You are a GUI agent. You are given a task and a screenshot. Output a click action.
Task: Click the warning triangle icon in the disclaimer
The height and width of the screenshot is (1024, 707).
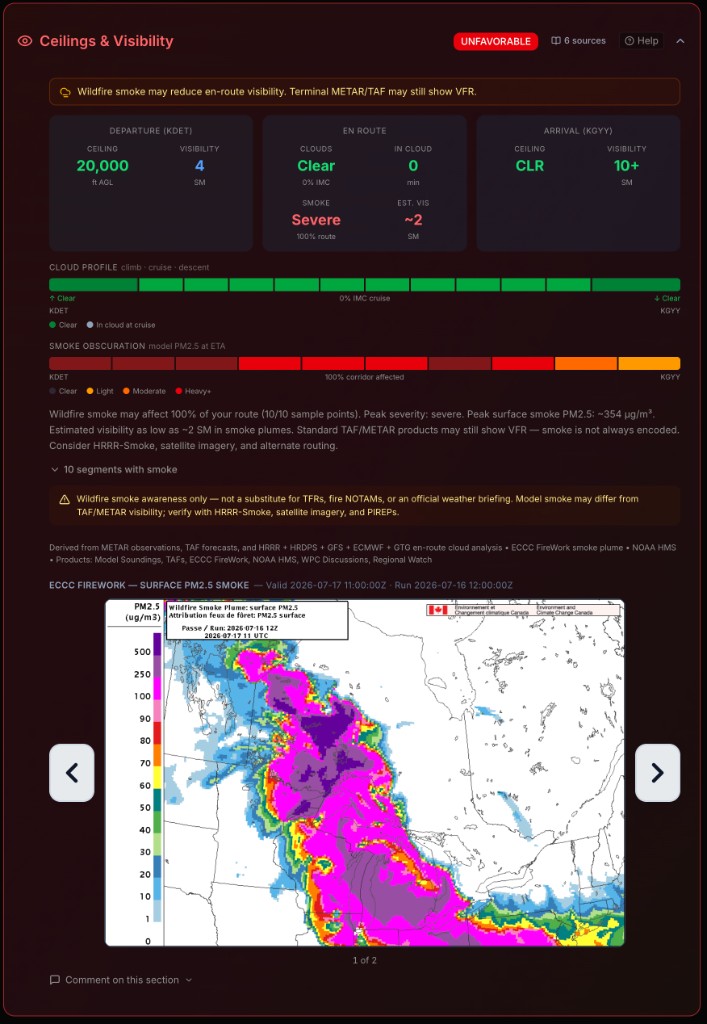pos(65,500)
